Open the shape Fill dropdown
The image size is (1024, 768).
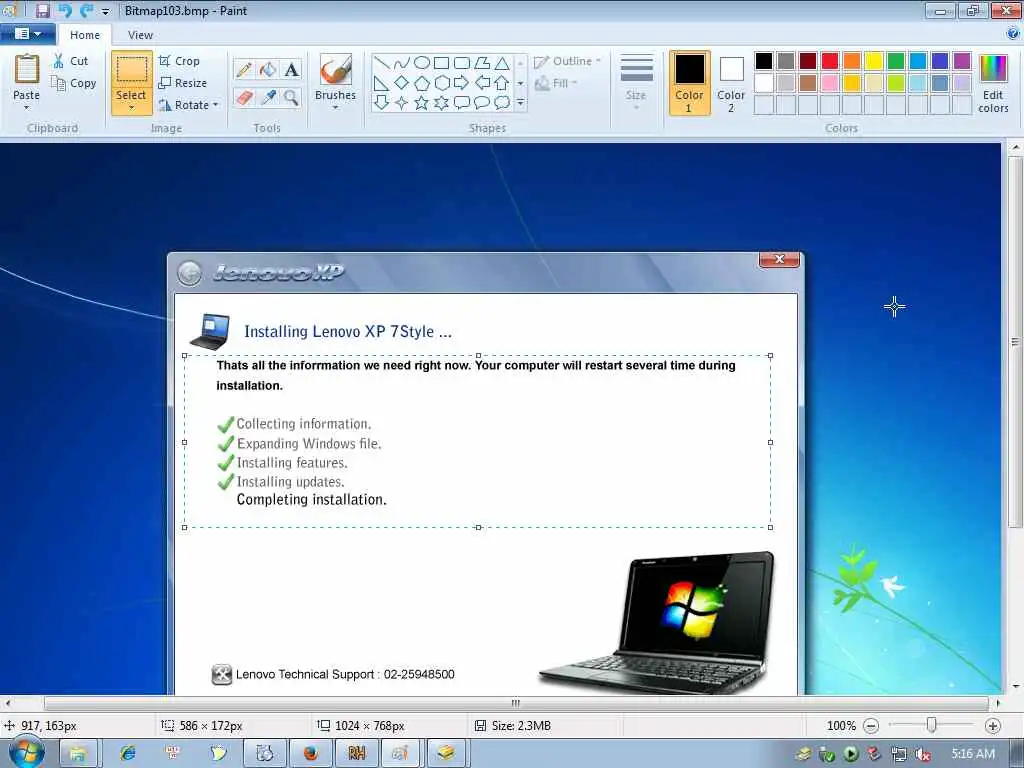(556, 83)
